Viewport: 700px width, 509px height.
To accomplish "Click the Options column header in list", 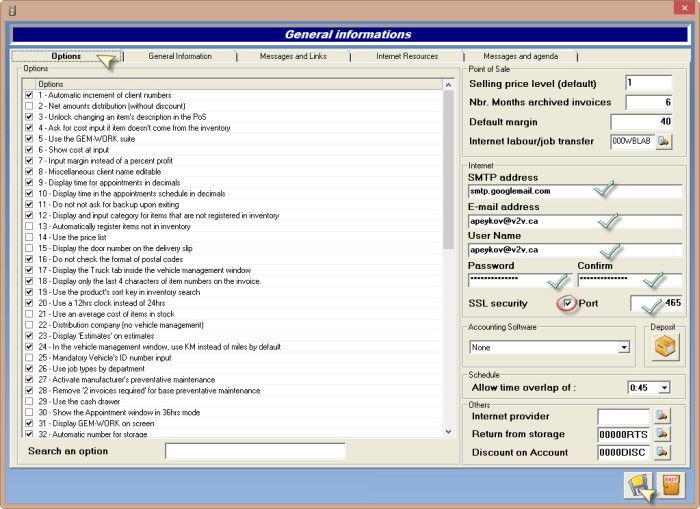I will (239, 84).
